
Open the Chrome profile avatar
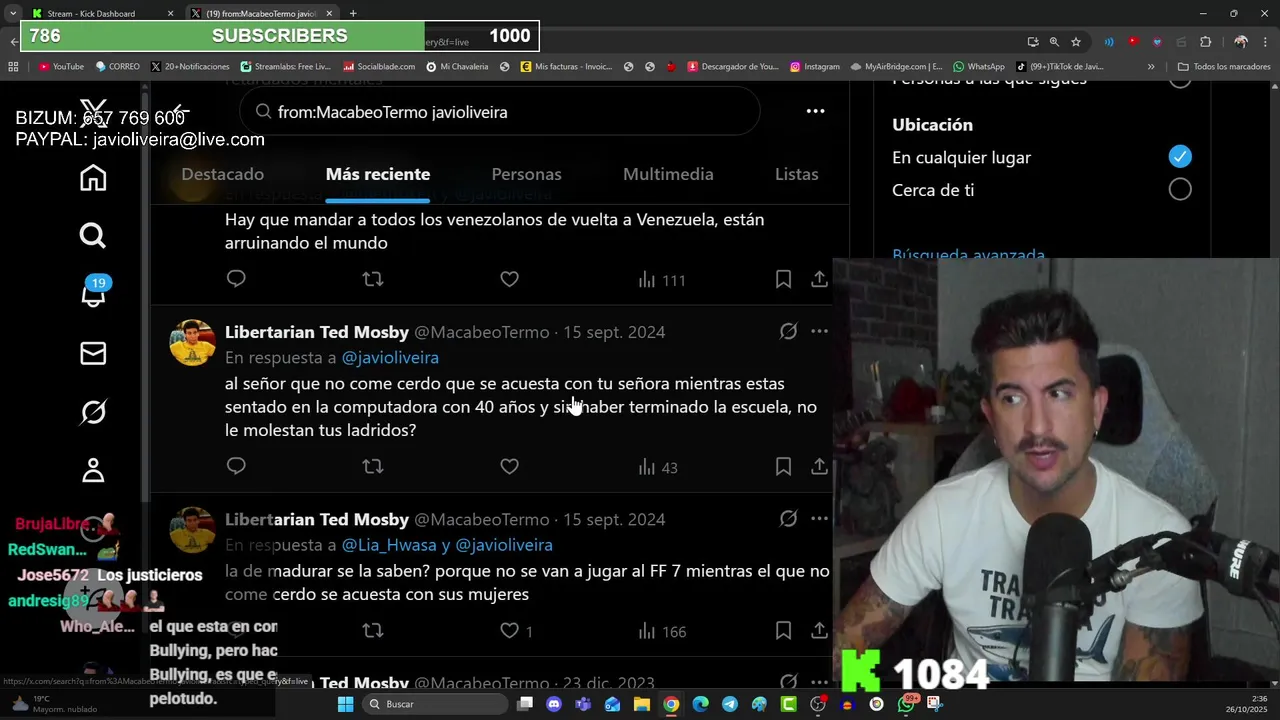click(x=1241, y=42)
